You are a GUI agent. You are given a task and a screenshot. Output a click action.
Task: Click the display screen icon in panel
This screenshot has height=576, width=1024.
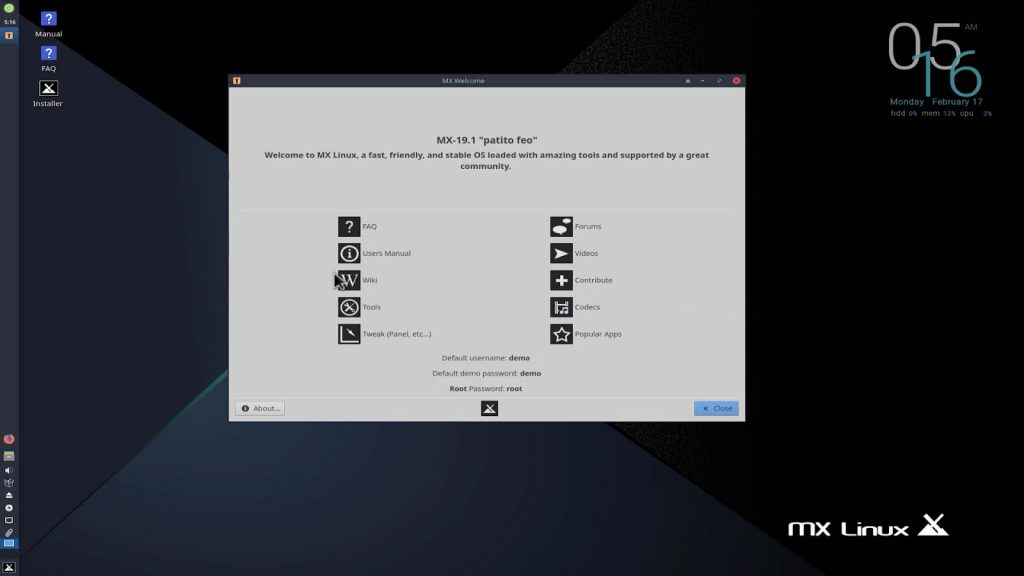pos(9,520)
